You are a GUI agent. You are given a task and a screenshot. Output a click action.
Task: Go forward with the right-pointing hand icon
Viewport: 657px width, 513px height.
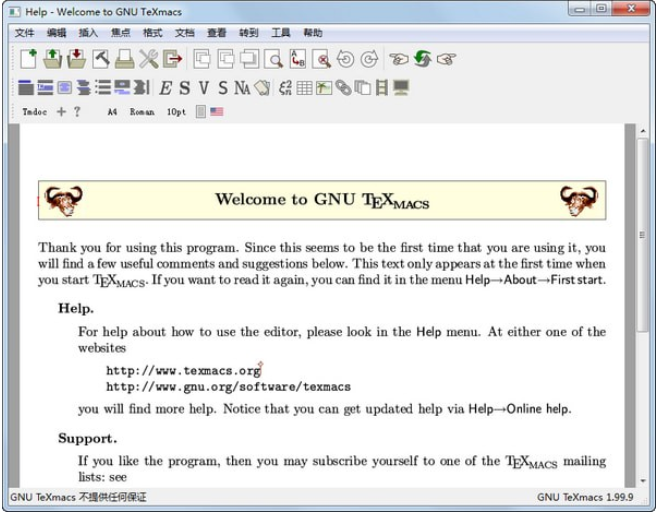pos(446,59)
